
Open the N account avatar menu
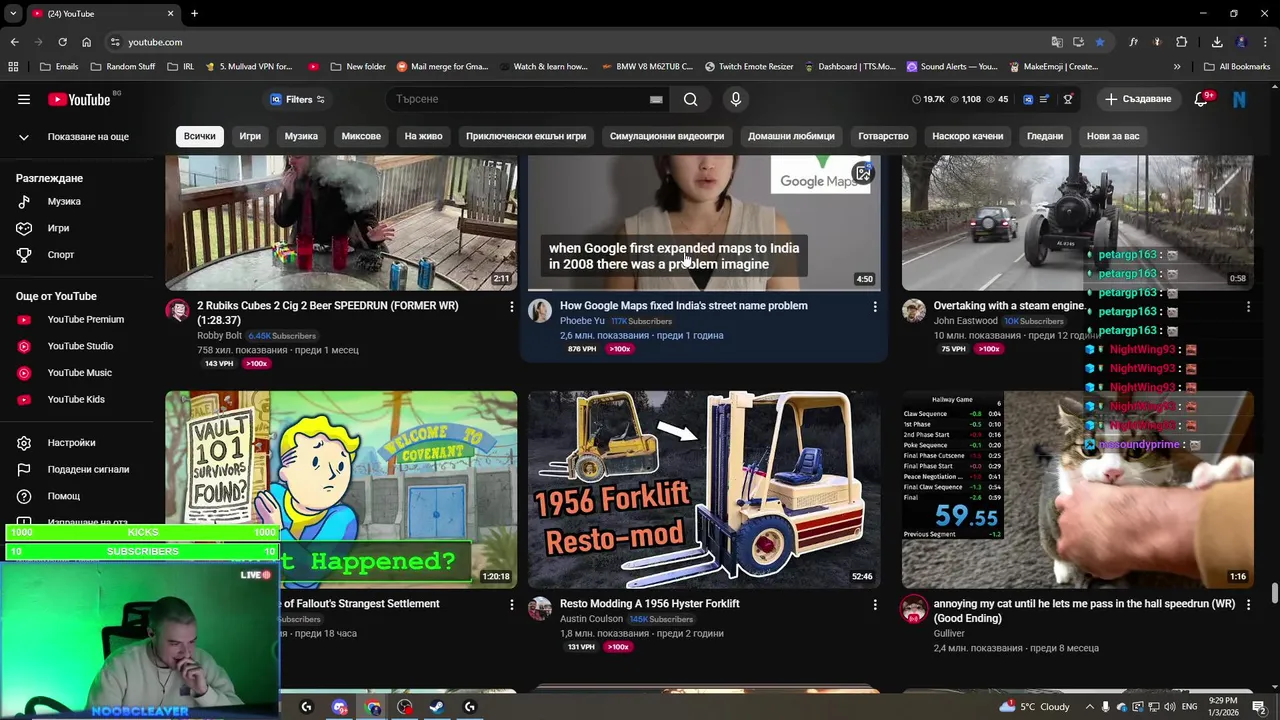click(1239, 99)
